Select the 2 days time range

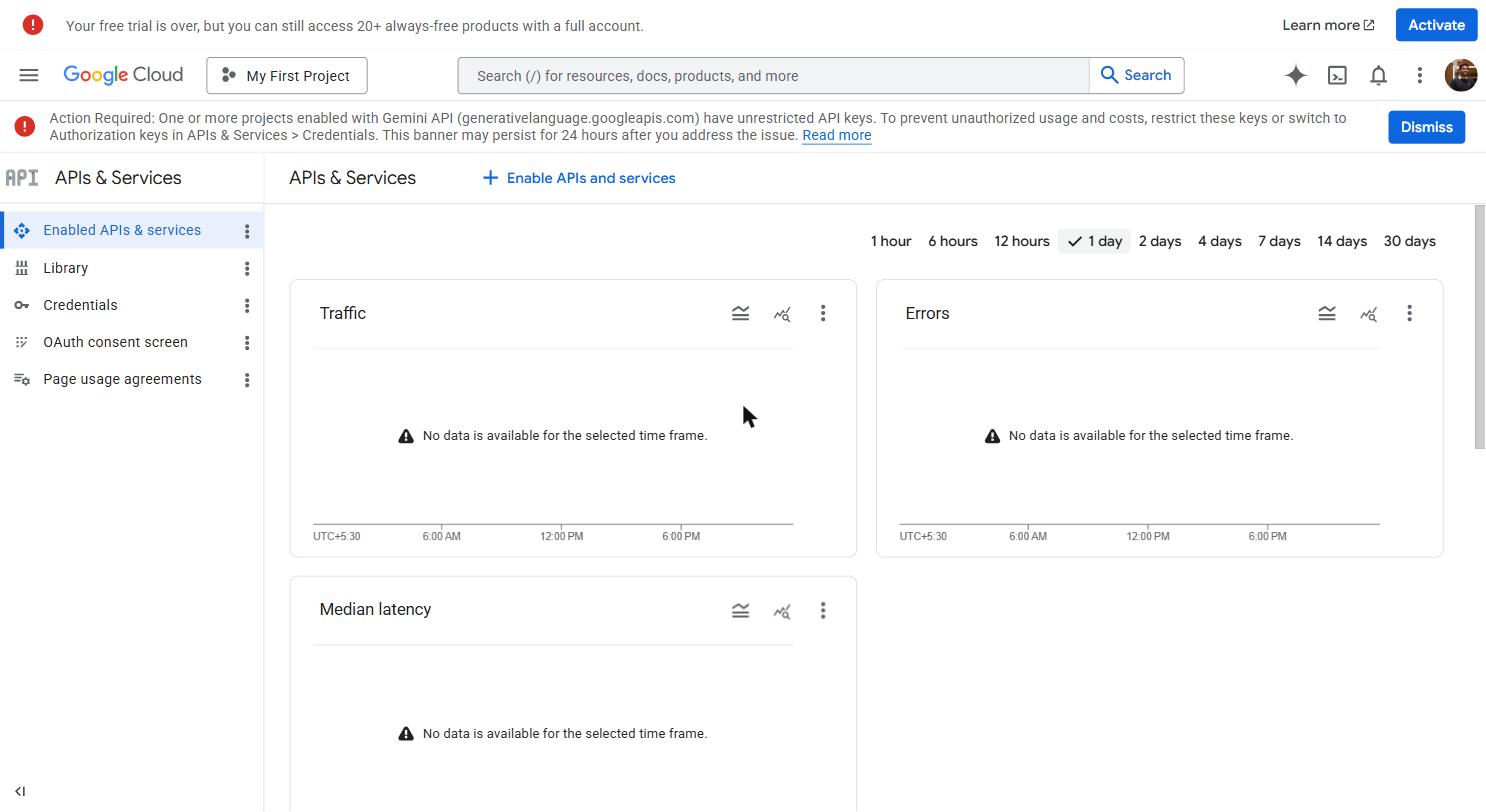click(1160, 241)
